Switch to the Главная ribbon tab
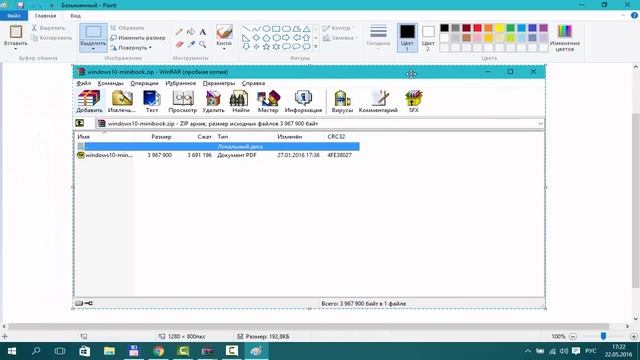The height and width of the screenshot is (360, 640). [x=45, y=16]
